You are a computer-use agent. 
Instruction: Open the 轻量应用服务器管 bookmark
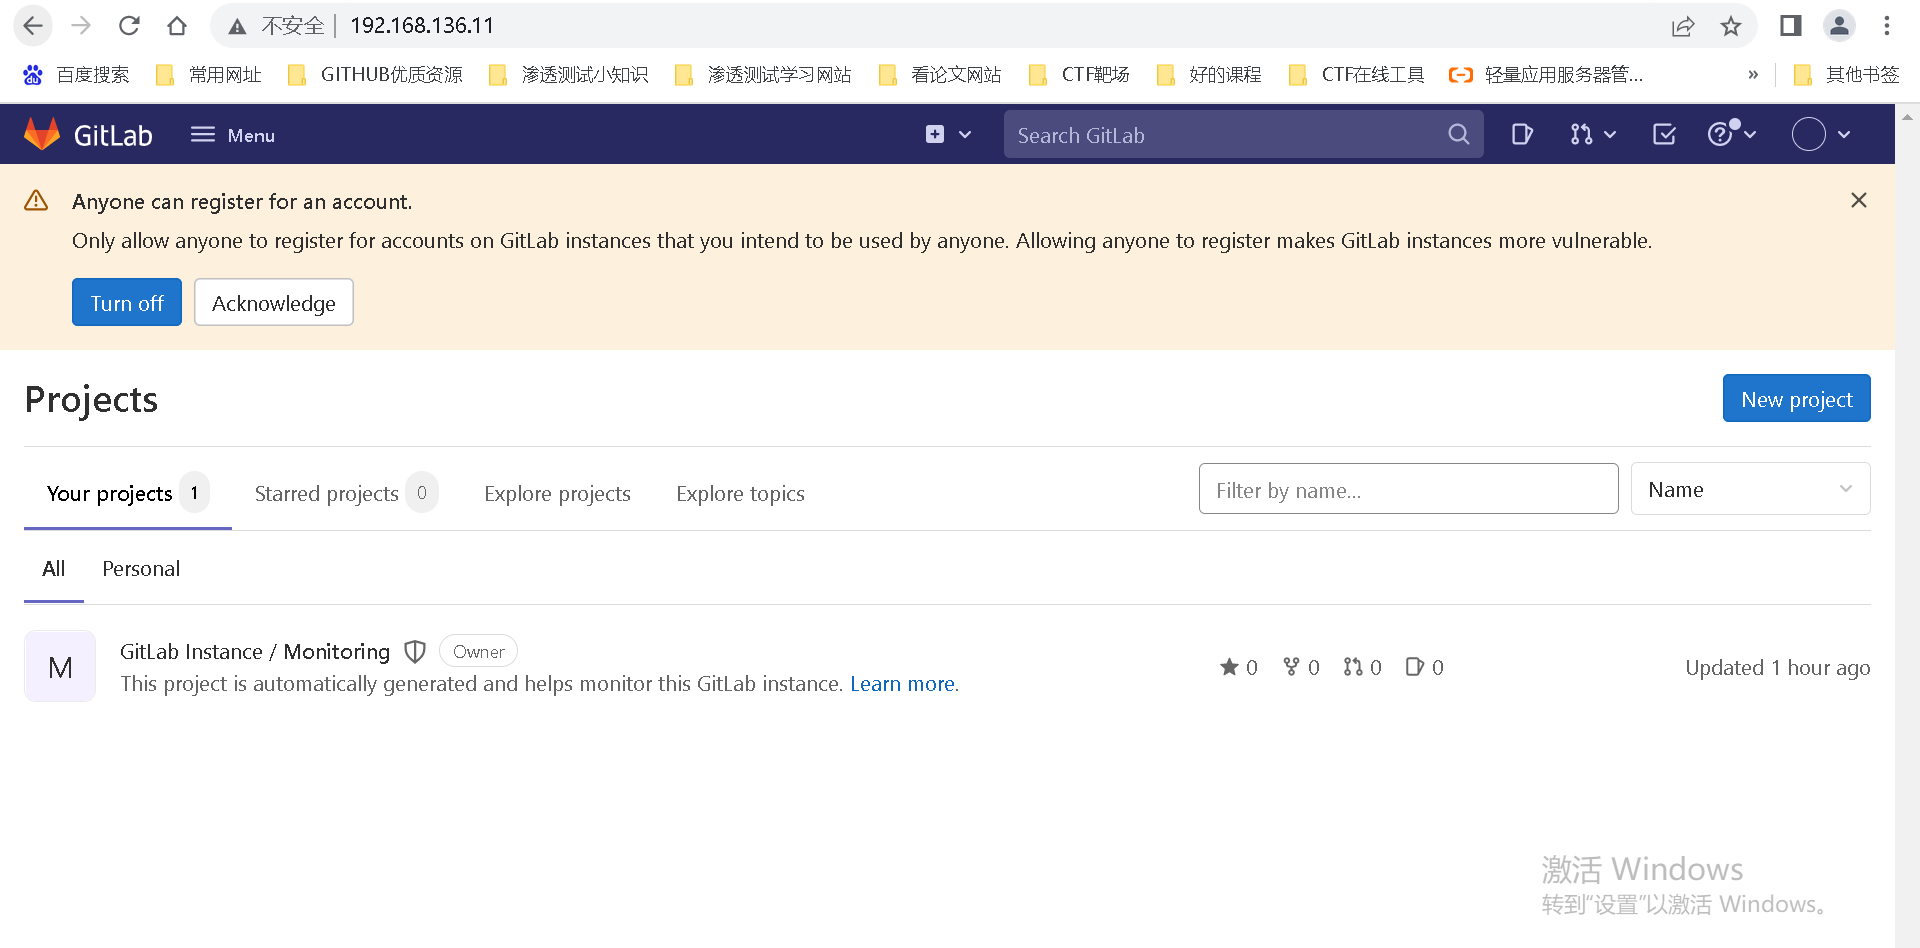[x=1546, y=75]
